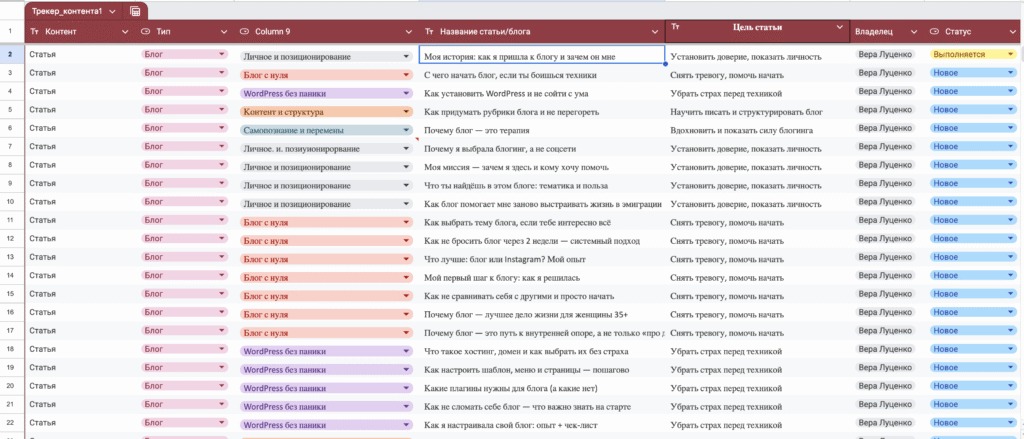
Task: Open the Контент column header dropdown arrow
Action: (124, 33)
